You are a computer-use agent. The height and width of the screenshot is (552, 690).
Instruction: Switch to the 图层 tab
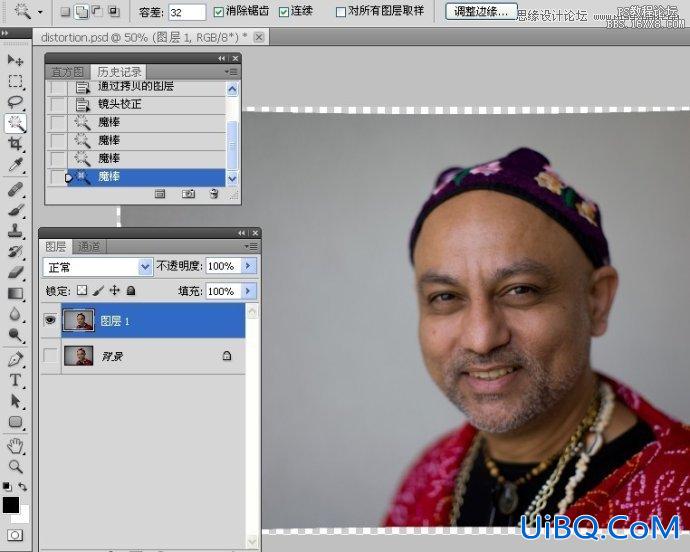tap(56, 247)
